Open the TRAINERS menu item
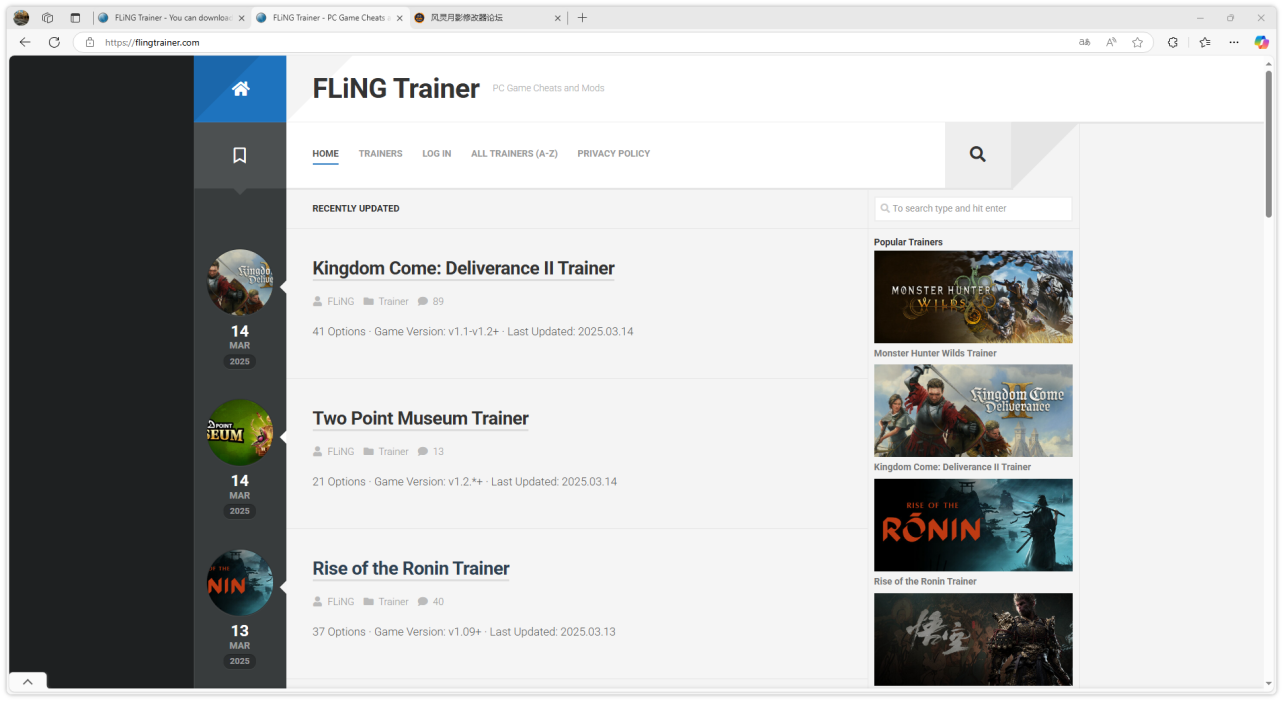Viewport: 1283px width, 701px height. click(380, 154)
